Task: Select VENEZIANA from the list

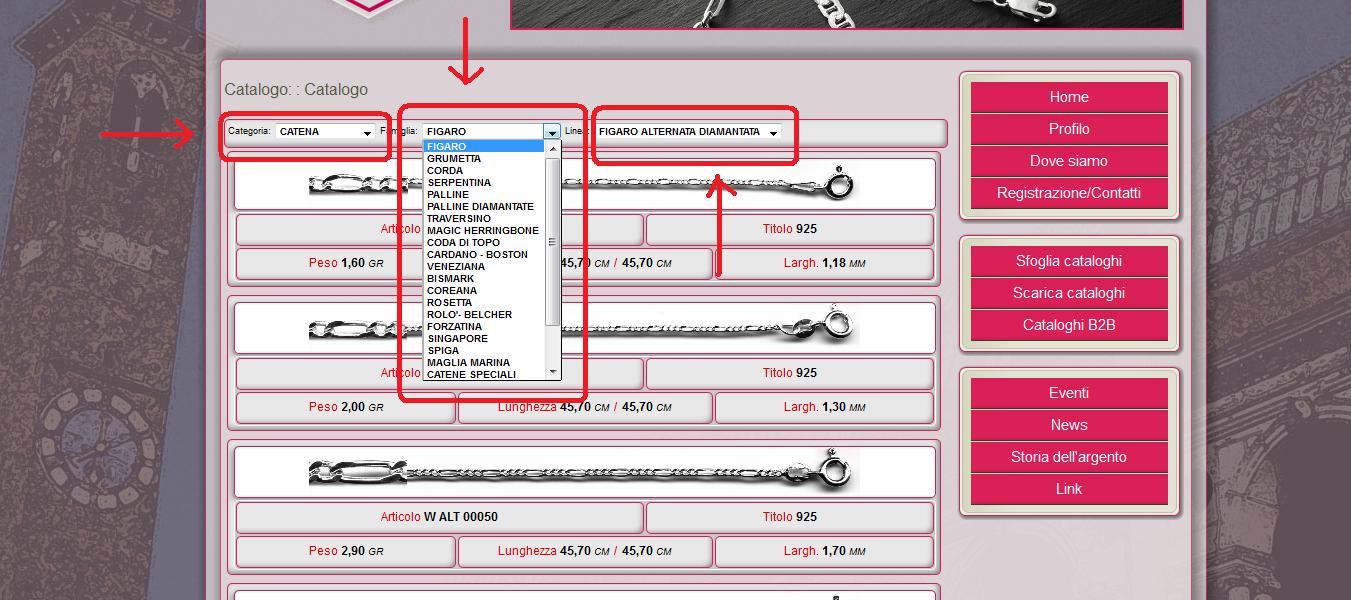Action: (456, 267)
